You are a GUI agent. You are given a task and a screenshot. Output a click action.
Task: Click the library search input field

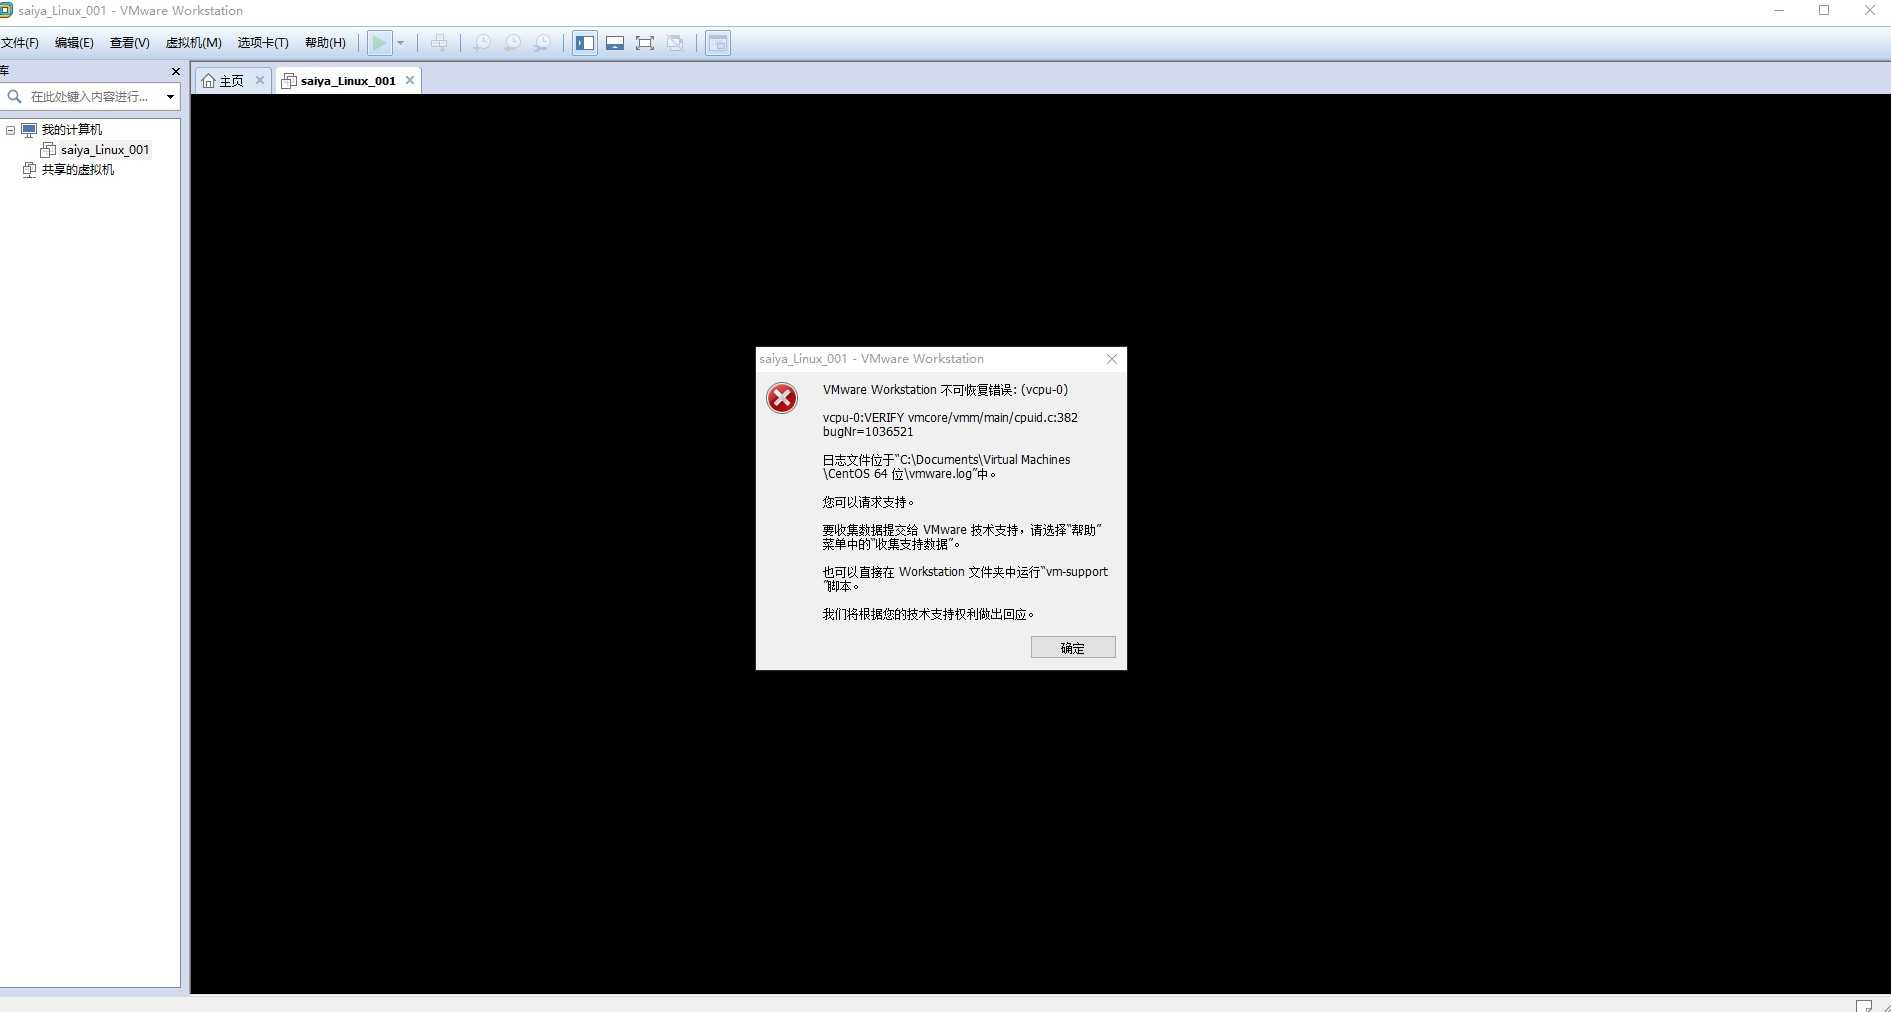90,97
